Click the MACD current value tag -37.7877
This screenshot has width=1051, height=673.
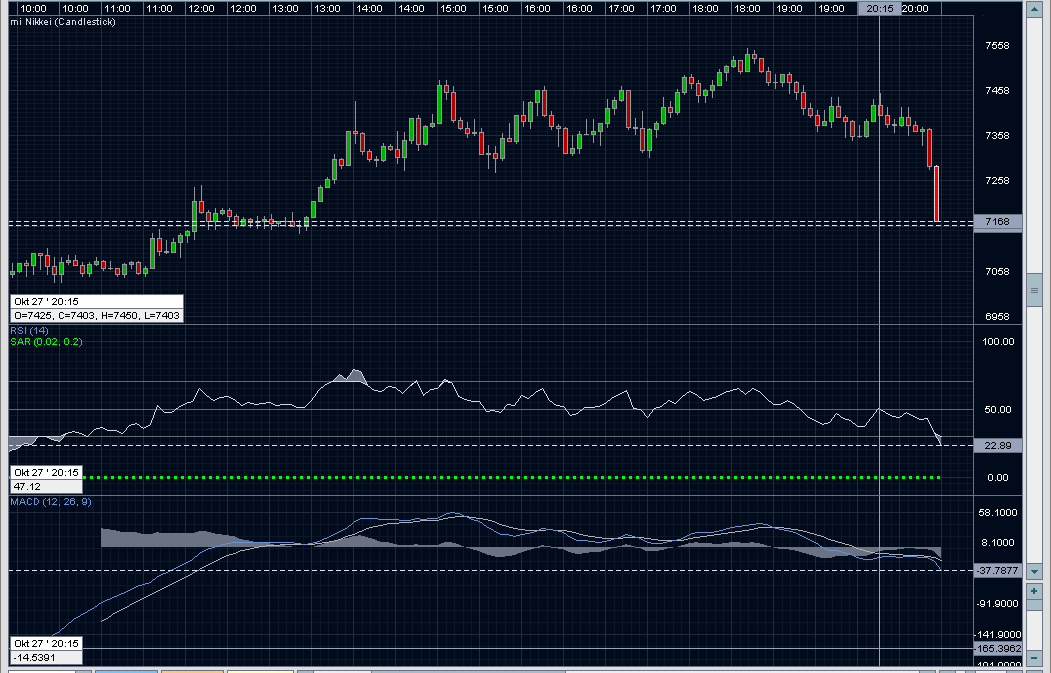click(997, 570)
